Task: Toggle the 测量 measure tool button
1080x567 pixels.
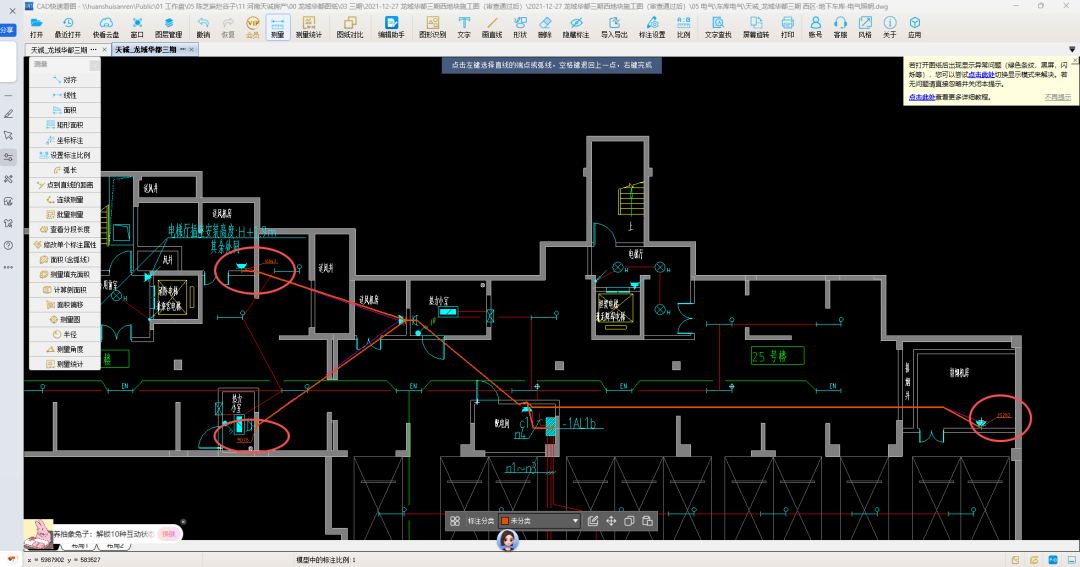Action: pyautogui.click(x=278, y=27)
